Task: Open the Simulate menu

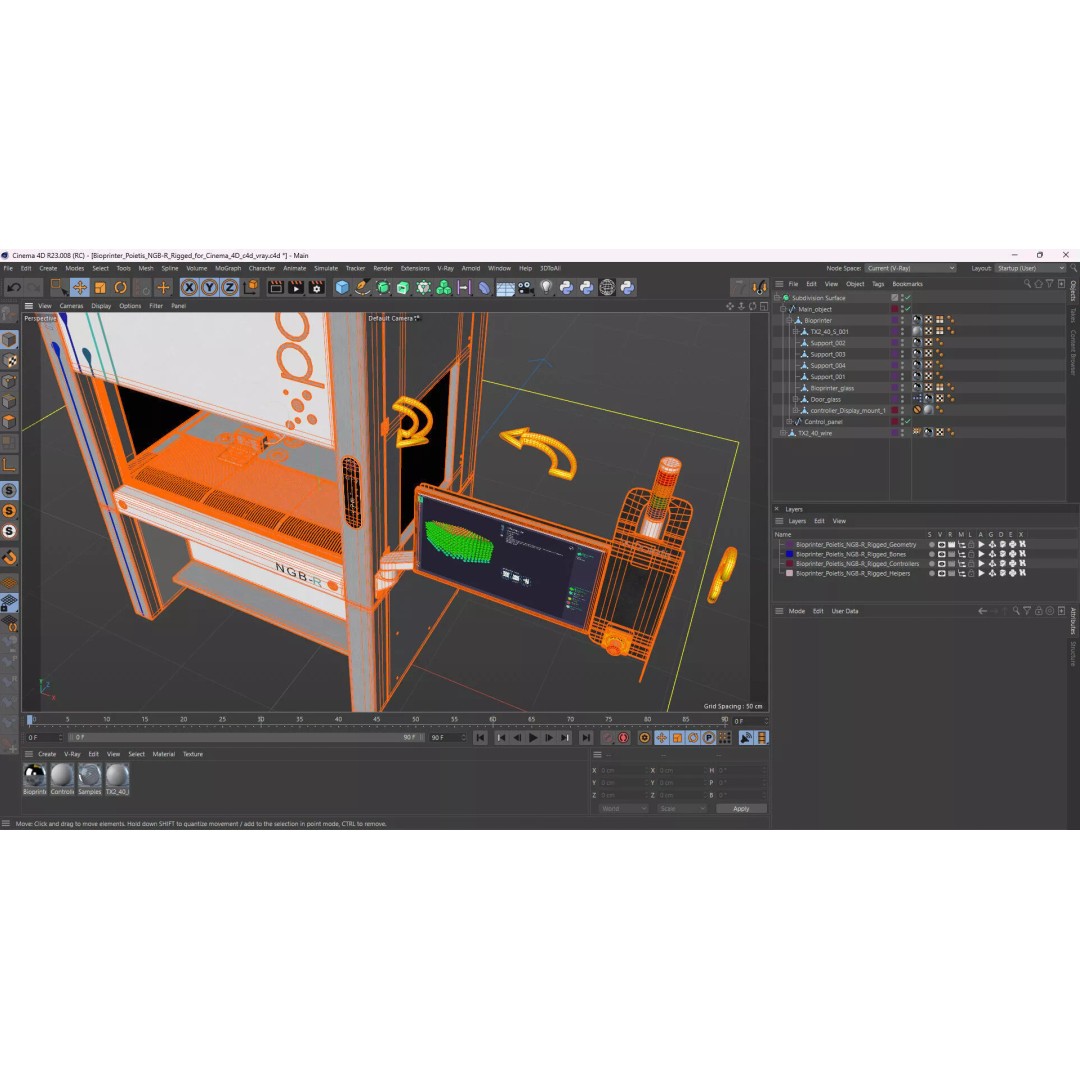Action: click(326, 269)
